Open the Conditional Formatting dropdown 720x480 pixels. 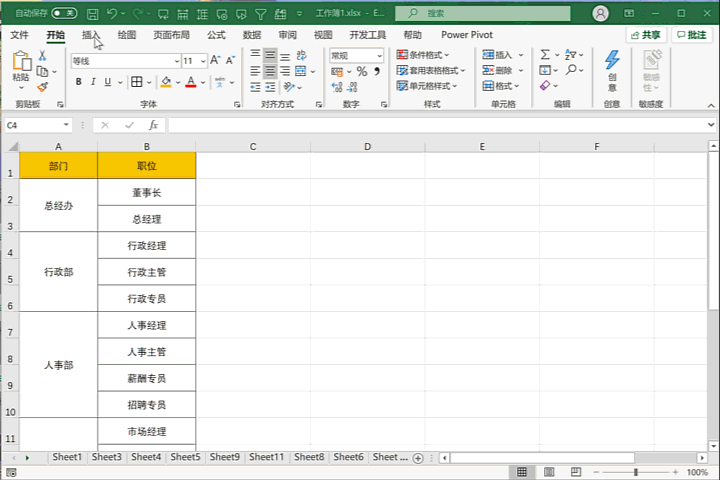pyautogui.click(x=423, y=55)
